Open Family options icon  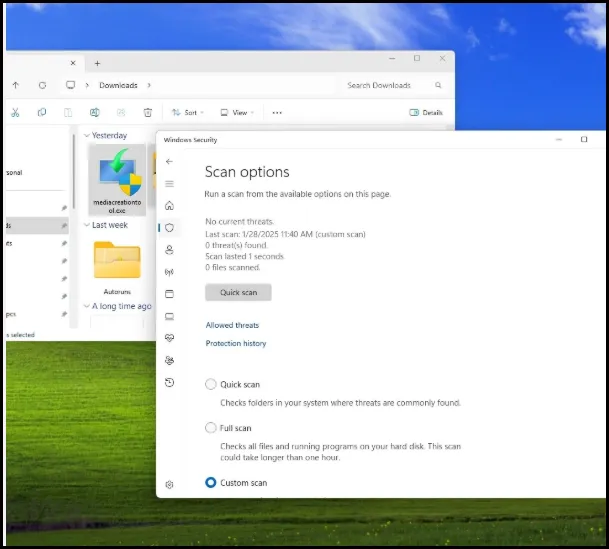(x=169, y=360)
